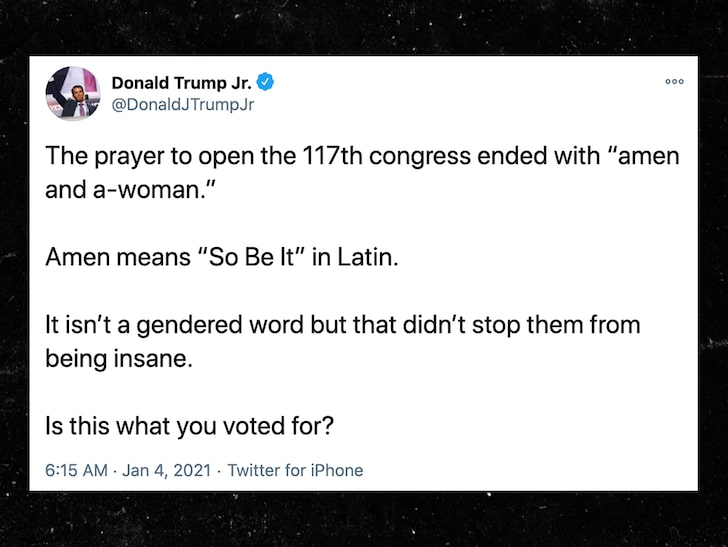The image size is (728, 547).
Task: Click the question 'Is this what you voted for?'
Action: tap(189, 426)
